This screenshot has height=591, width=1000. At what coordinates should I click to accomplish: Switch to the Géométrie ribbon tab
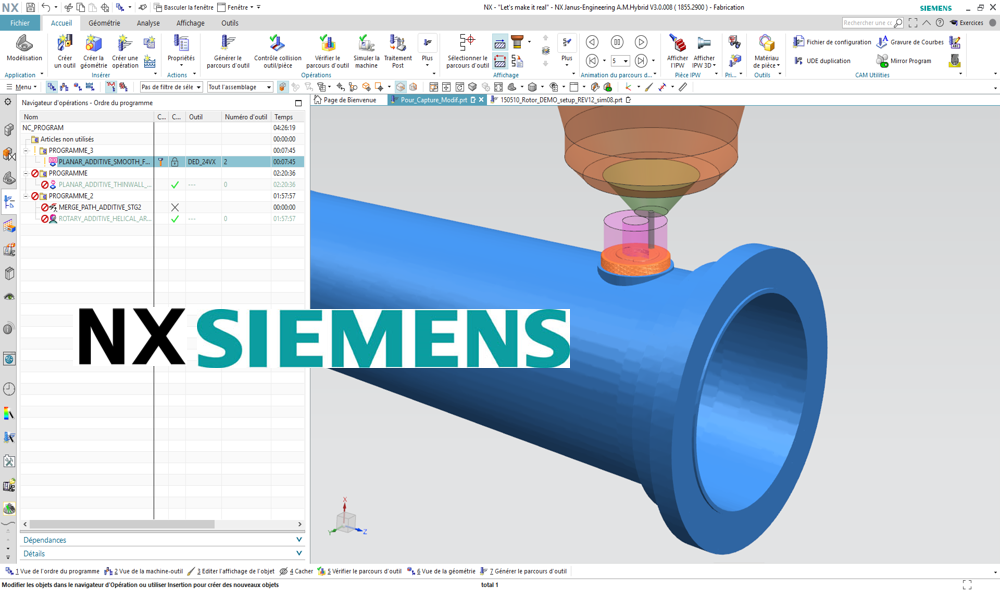coord(104,23)
